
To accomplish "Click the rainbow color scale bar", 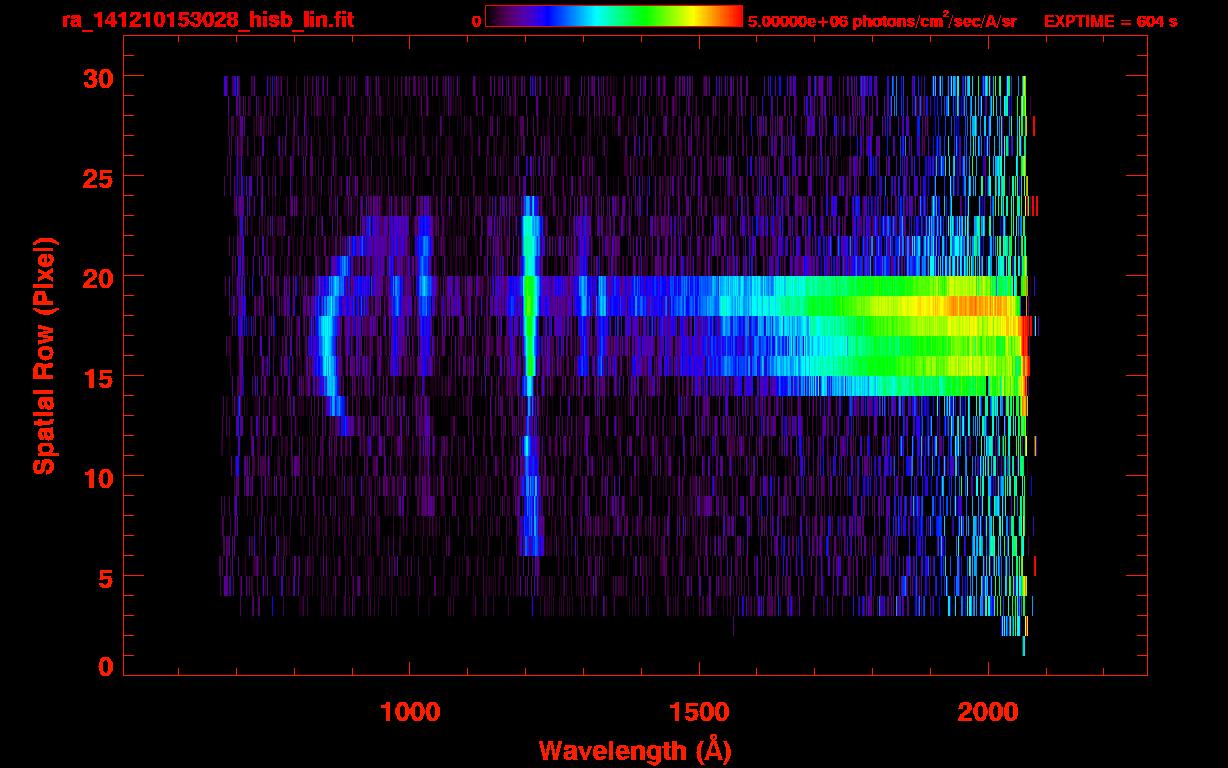I will (x=614, y=16).
